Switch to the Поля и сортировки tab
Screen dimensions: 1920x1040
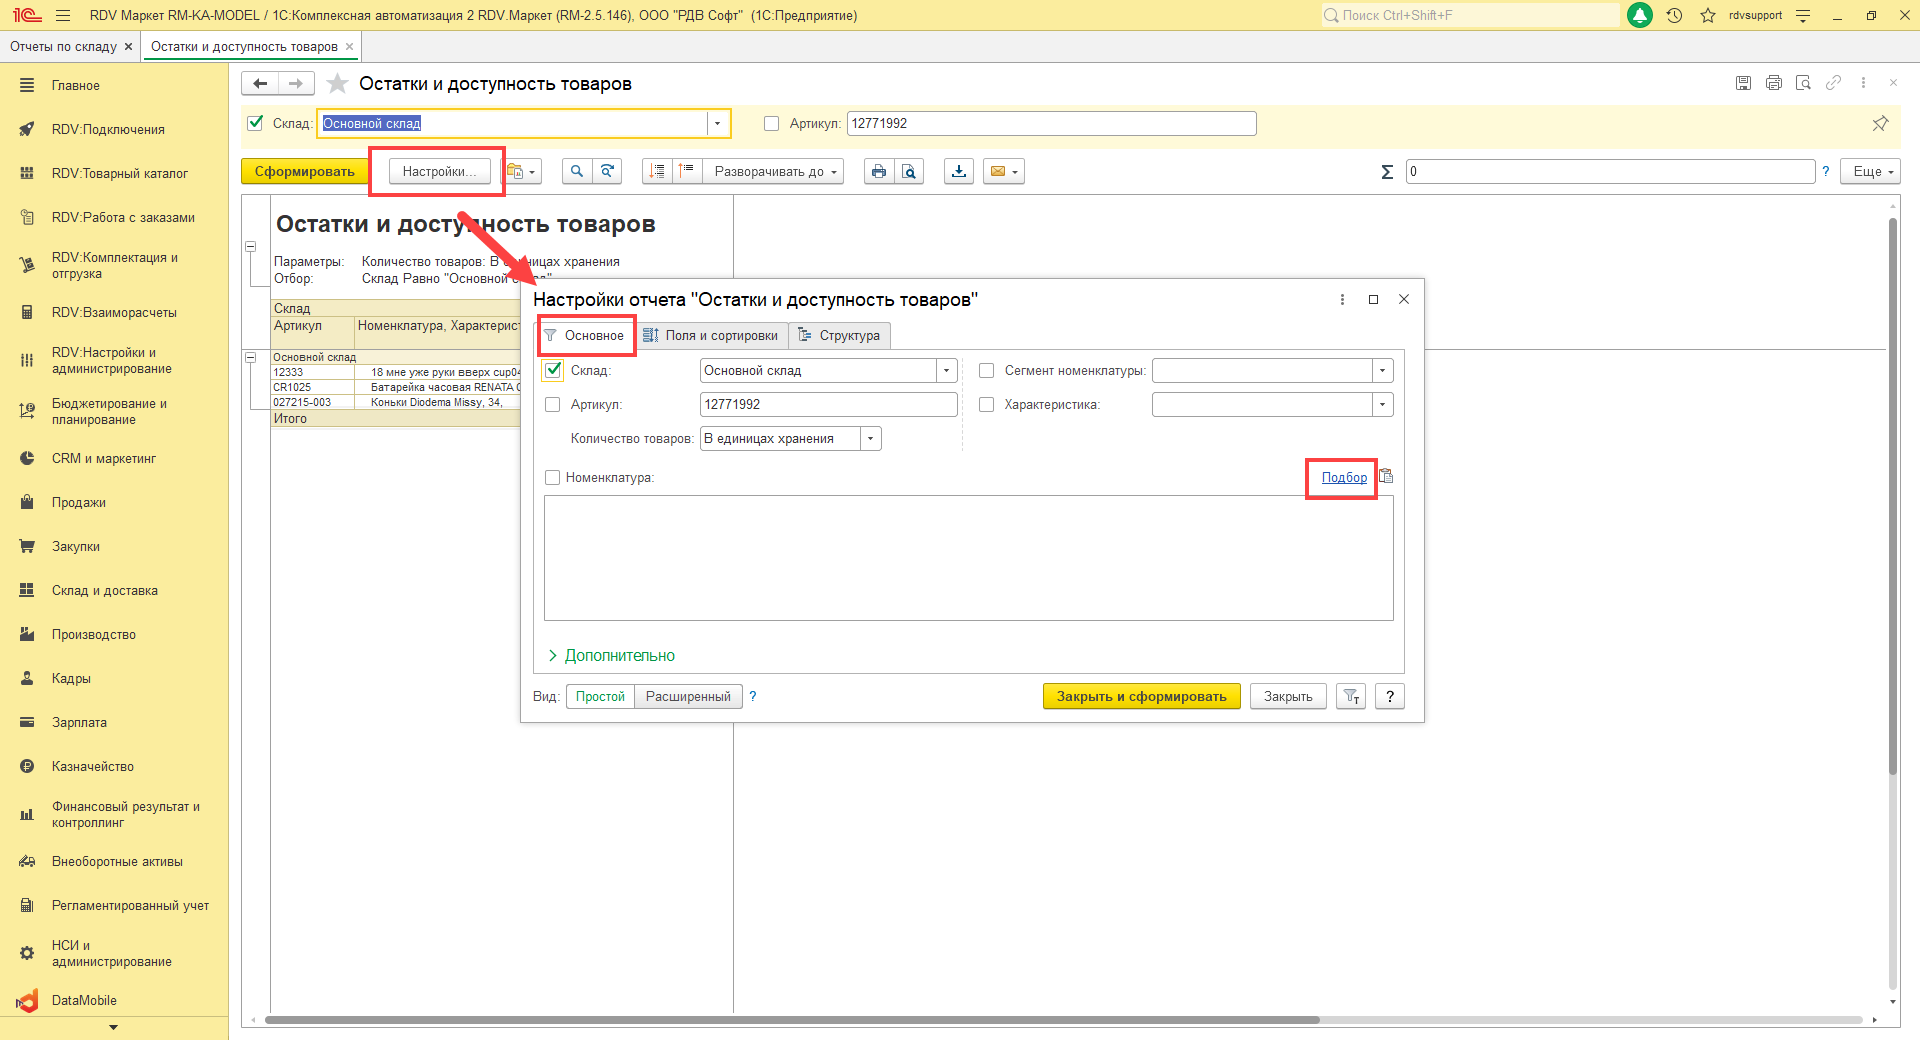[711, 336]
